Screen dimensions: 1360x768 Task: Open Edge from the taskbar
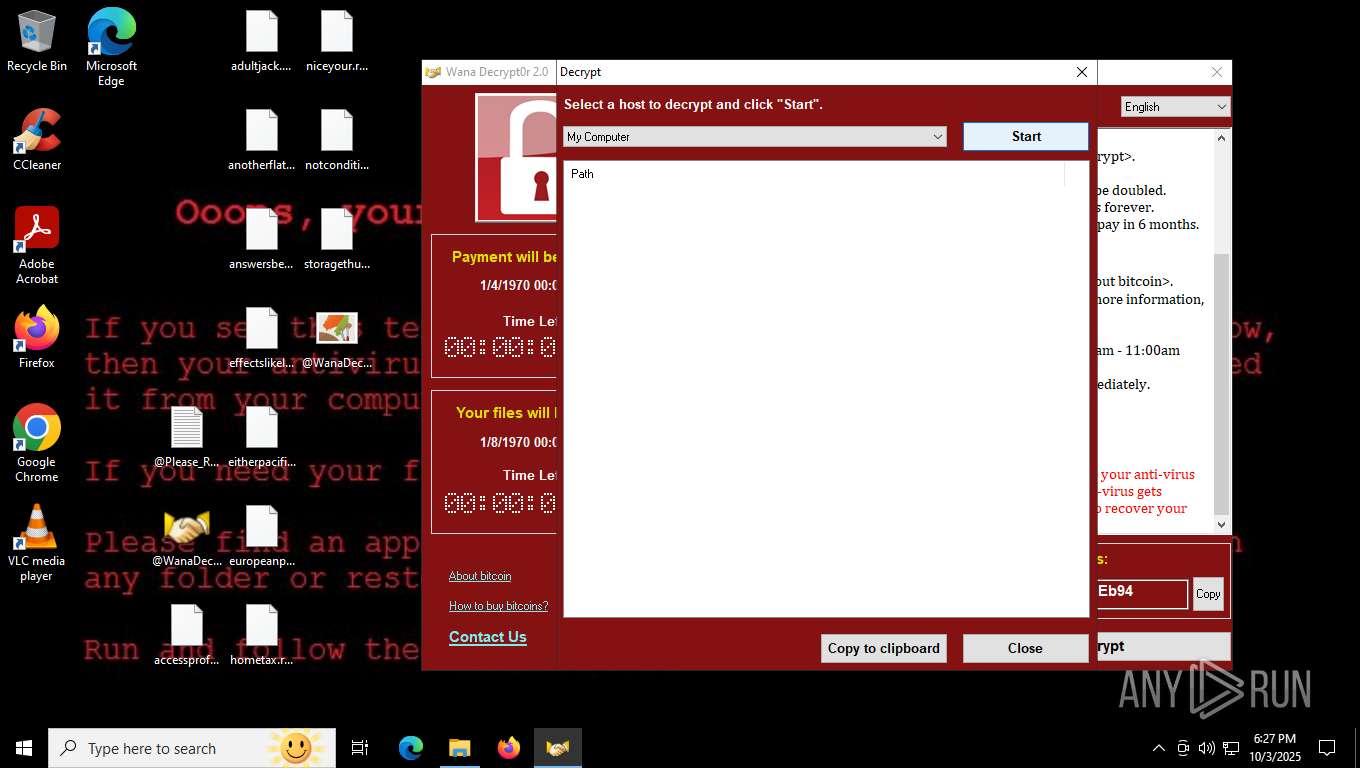coord(411,748)
